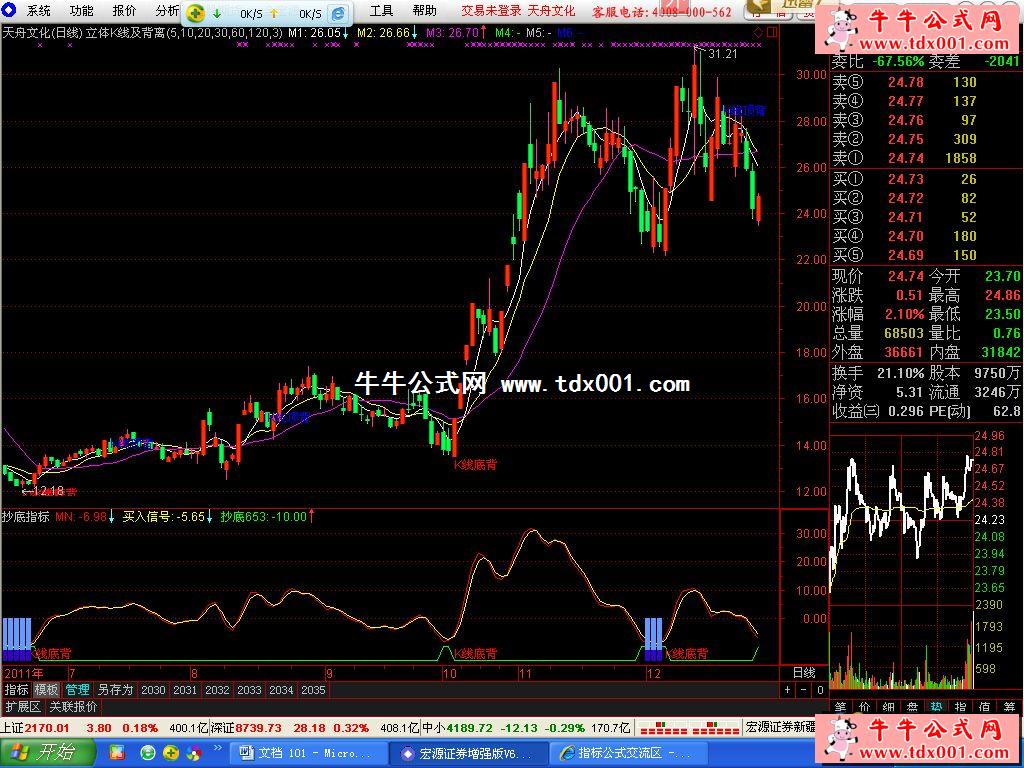Switch to the 模板 tab
The image size is (1024, 768).
click(x=46, y=690)
